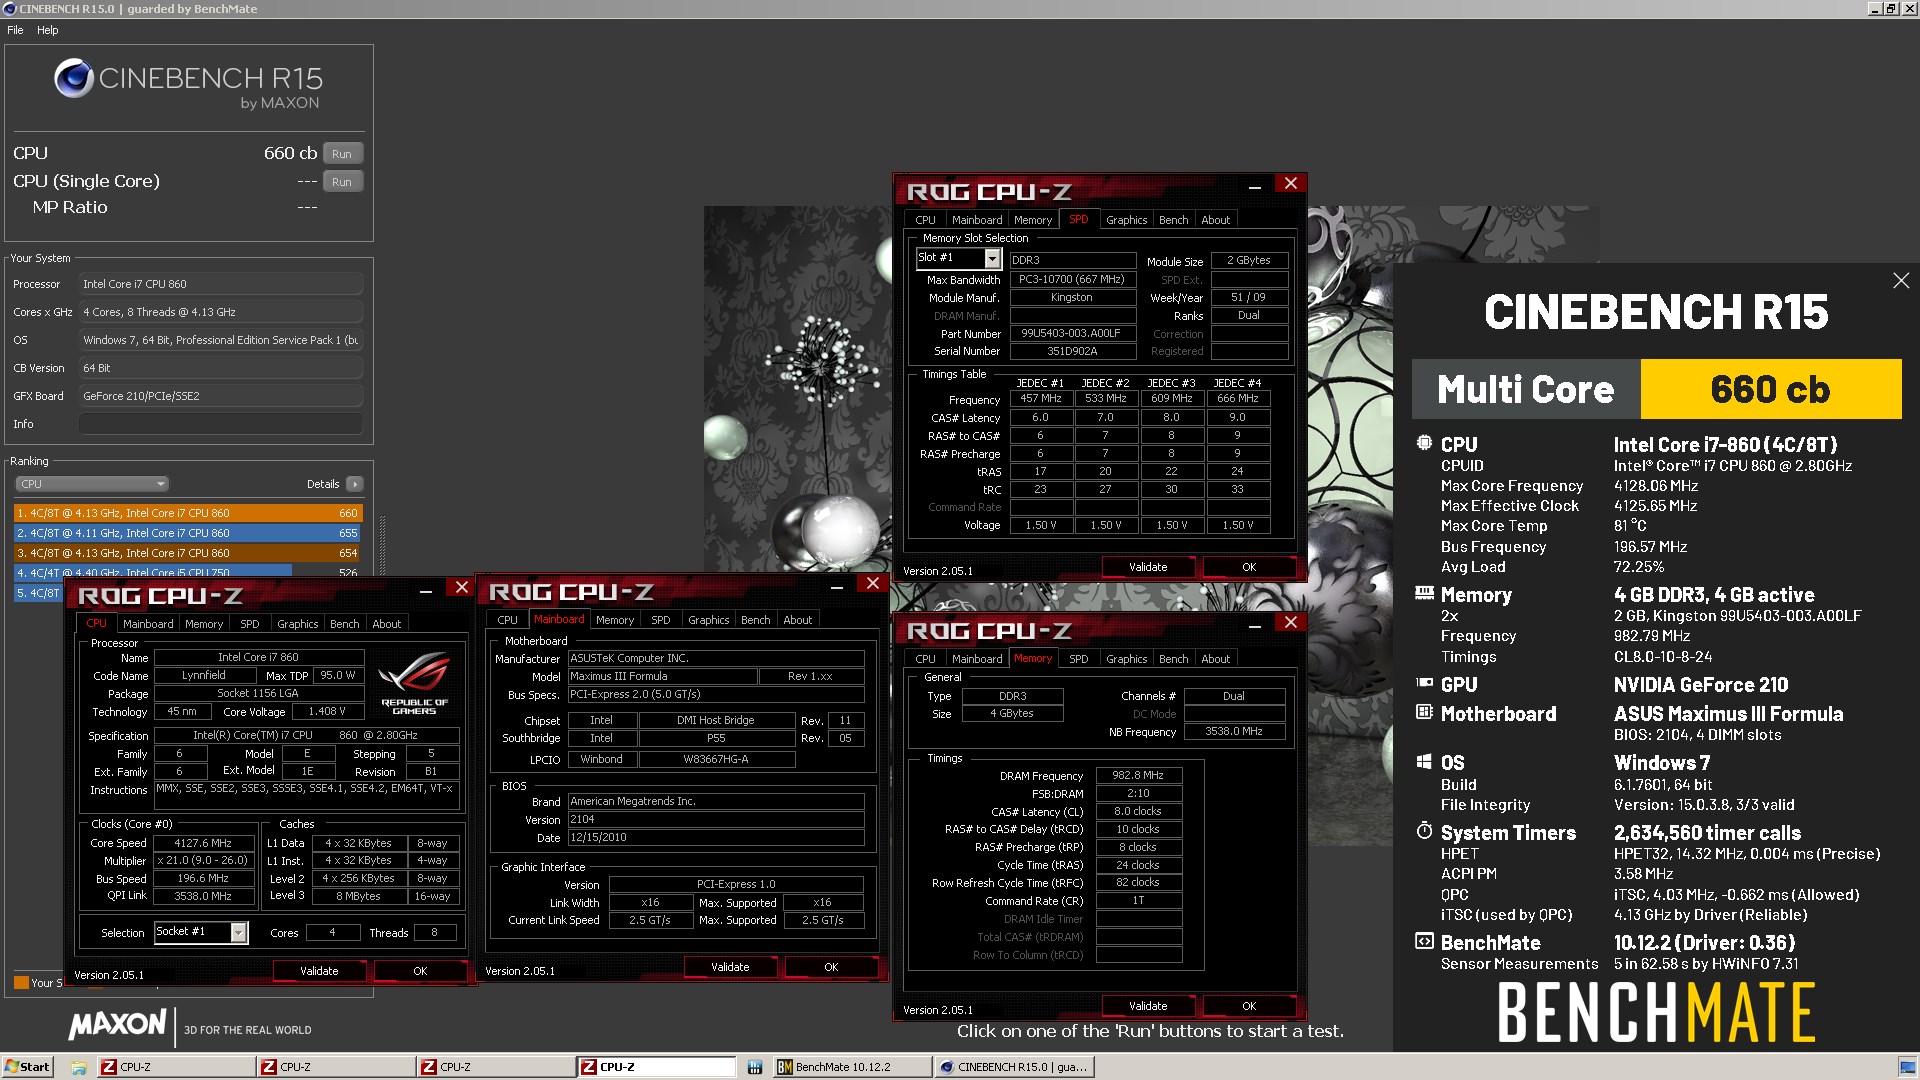Image resolution: width=1920 pixels, height=1080 pixels.
Task: Click the Model field Maximus III Formula
Action: tap(662, 676)
